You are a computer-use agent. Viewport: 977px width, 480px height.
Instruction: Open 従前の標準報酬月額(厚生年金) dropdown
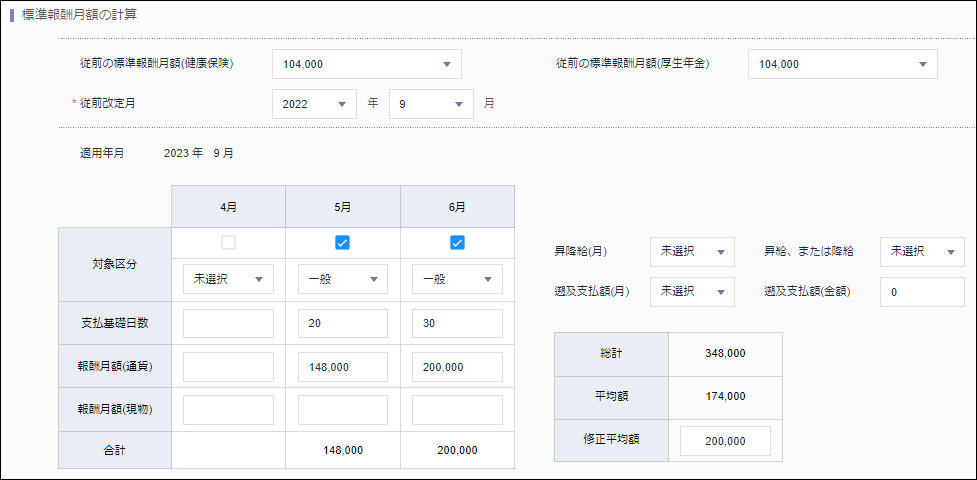pos(842,64)
